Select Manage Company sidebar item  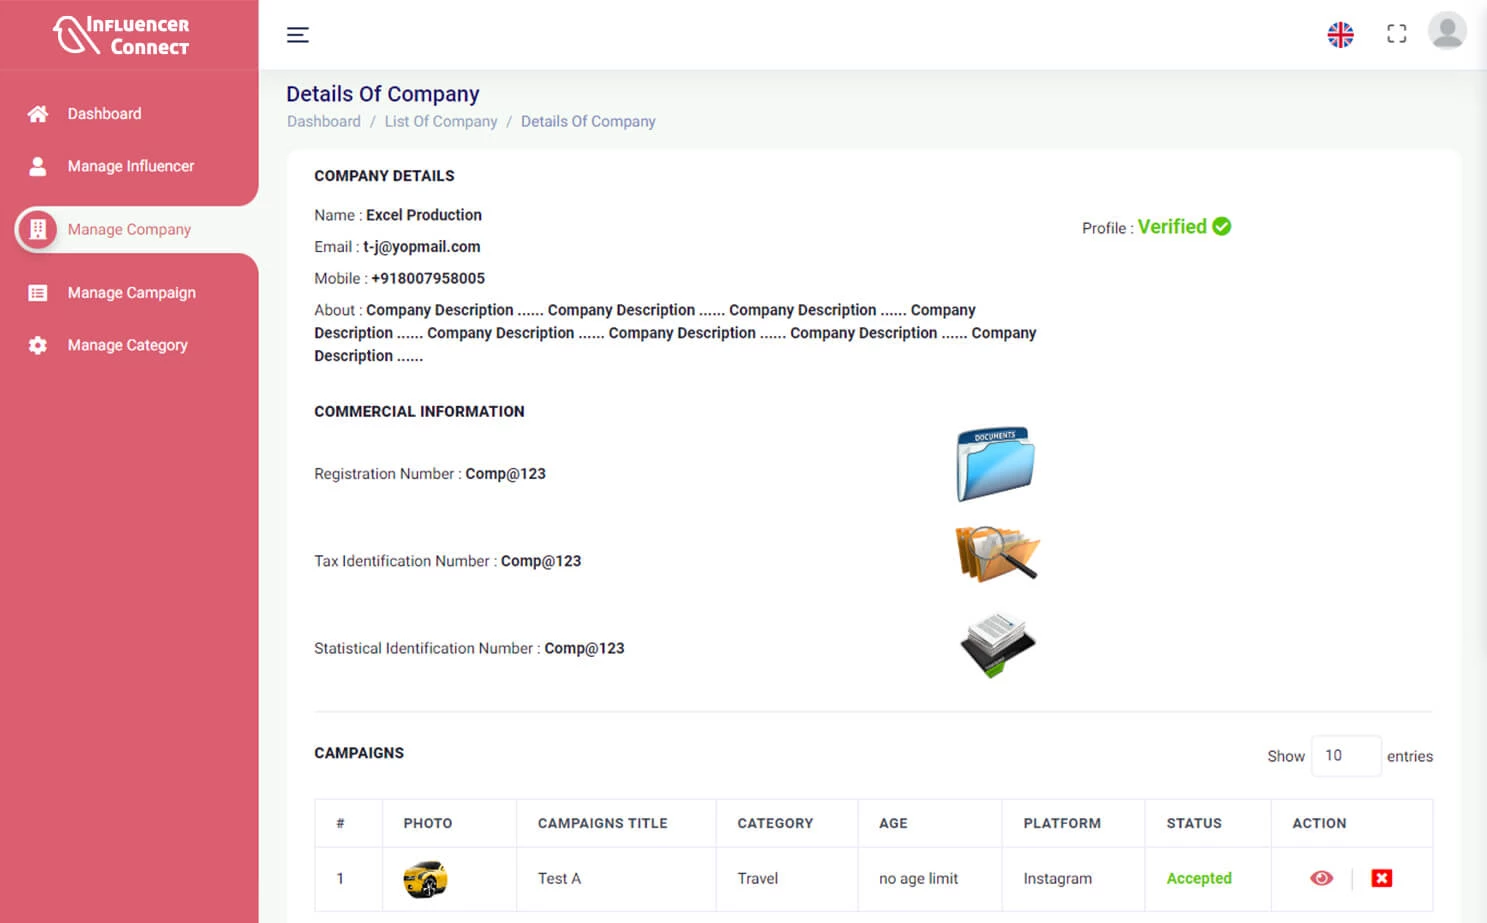tap(129, 229)
